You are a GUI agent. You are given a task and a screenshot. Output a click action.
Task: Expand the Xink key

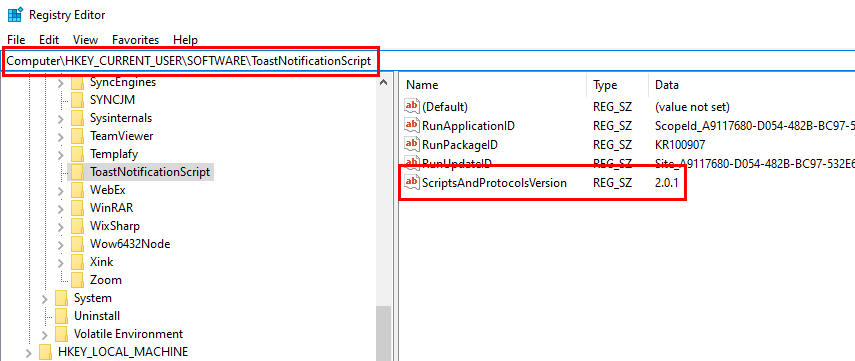coord(61,262)
